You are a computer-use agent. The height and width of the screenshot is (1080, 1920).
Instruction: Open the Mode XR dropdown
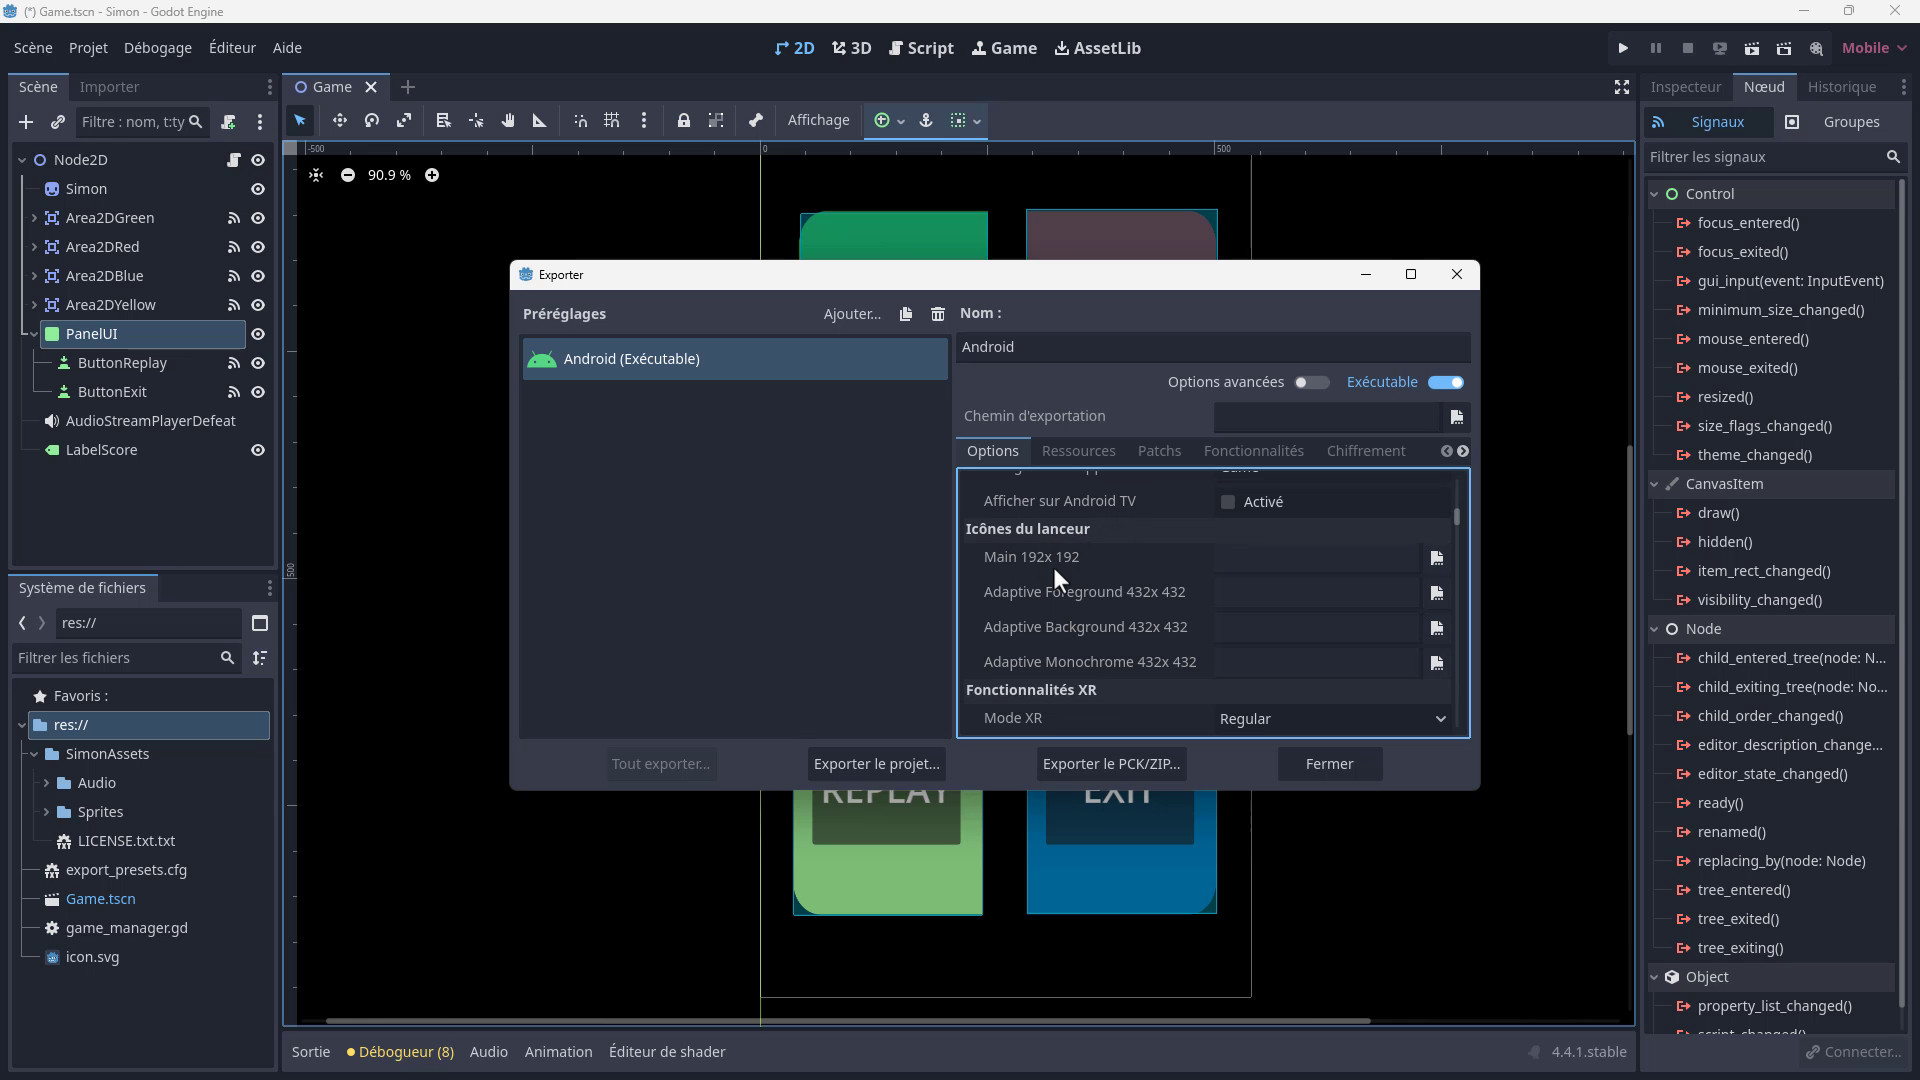pyautogui.click(x=1332, y=718)
